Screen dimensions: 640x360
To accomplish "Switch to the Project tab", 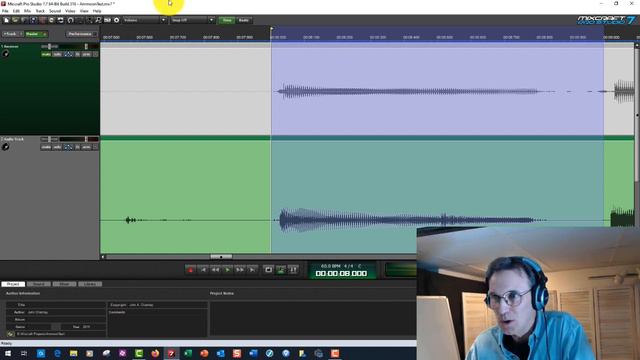I will 13,284.
